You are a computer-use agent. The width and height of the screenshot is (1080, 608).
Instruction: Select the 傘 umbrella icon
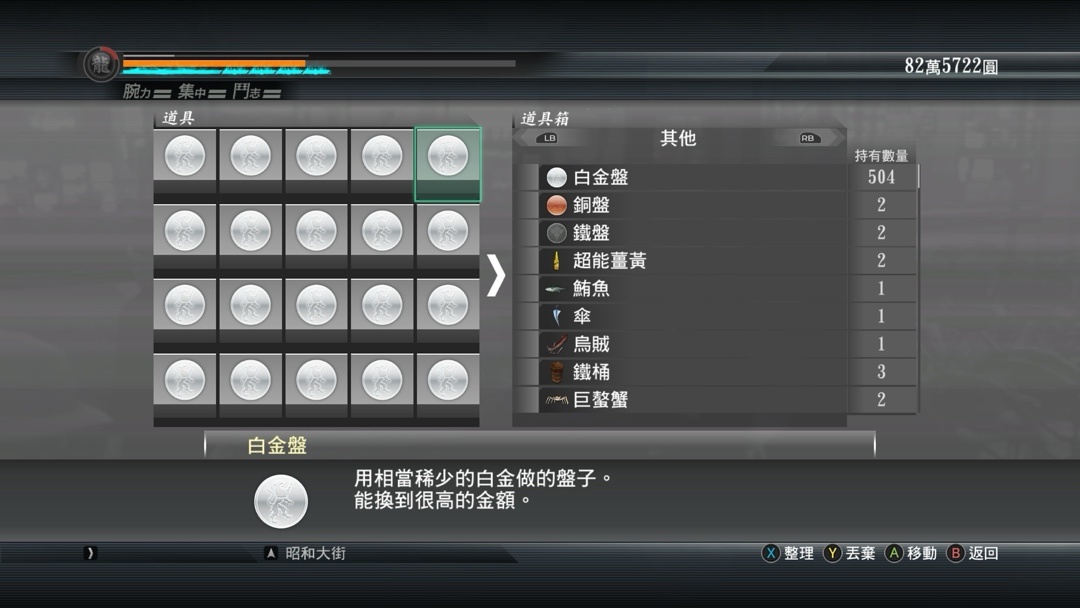coord(557,317)
